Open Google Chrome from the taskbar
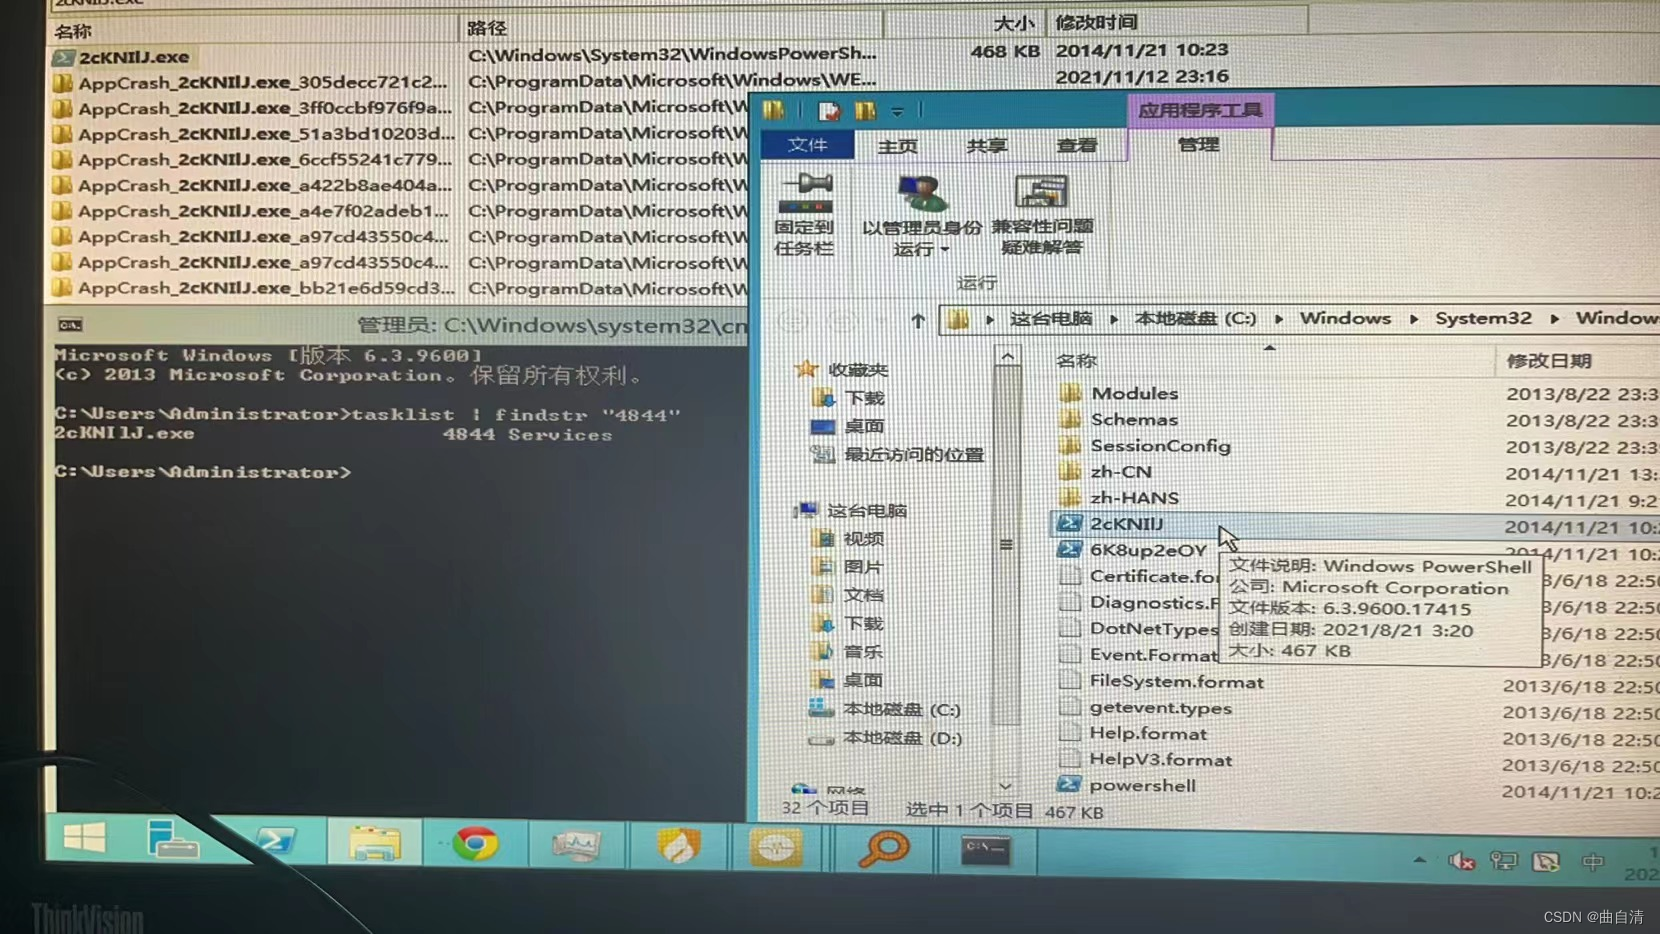The image size is (1660, 934). [x=476, y=845]
